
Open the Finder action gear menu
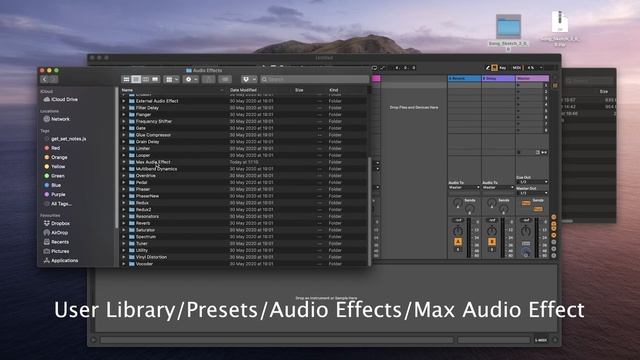tap(191, 79)
